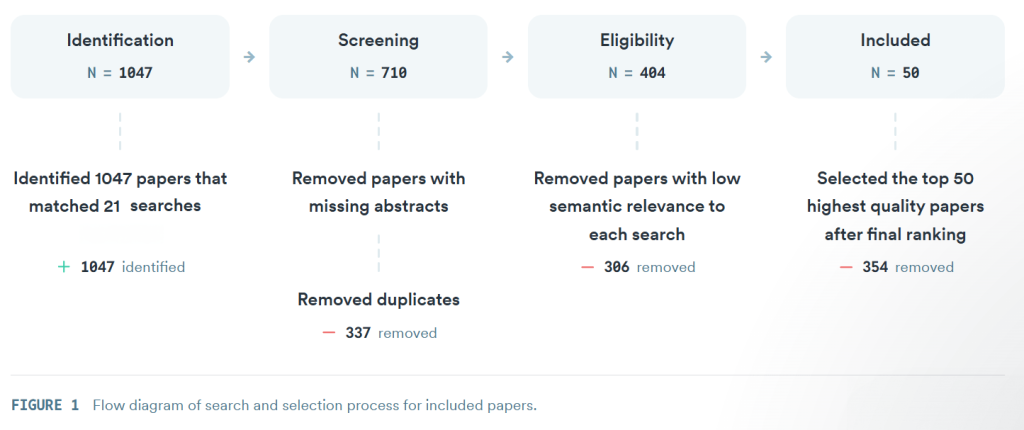Click the green plus icon beside 1047 identified
Screen dimensions: 1024x430
pyautogui.click(x=65, y=267)
